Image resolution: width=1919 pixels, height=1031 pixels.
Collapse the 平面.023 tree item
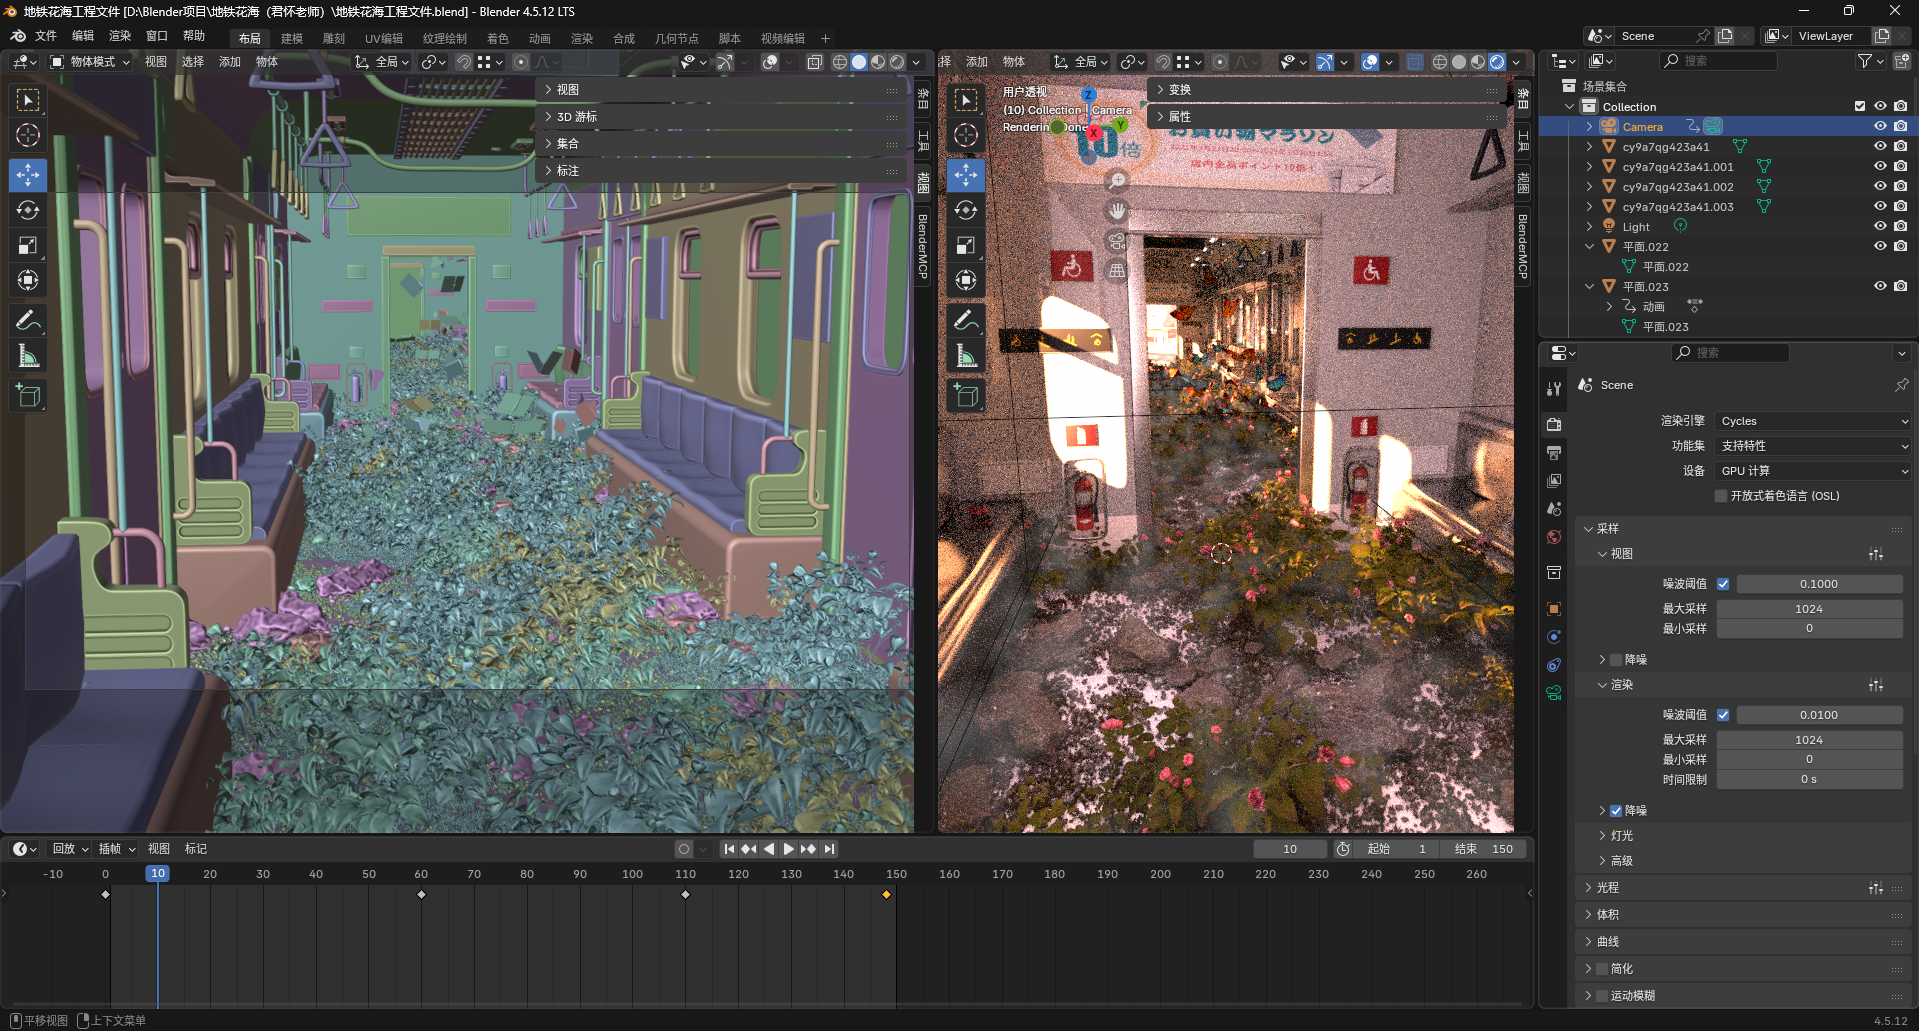pos(1589,287)
